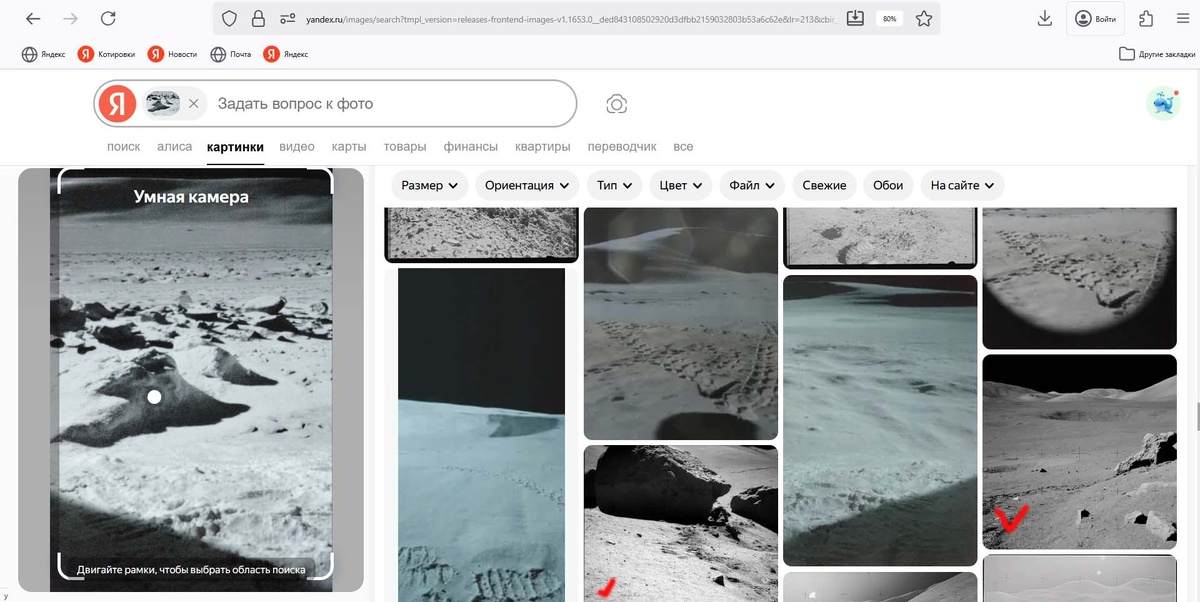Click the Войти account button
The image size is (1200, 602).
click(x=1096, y=18)
